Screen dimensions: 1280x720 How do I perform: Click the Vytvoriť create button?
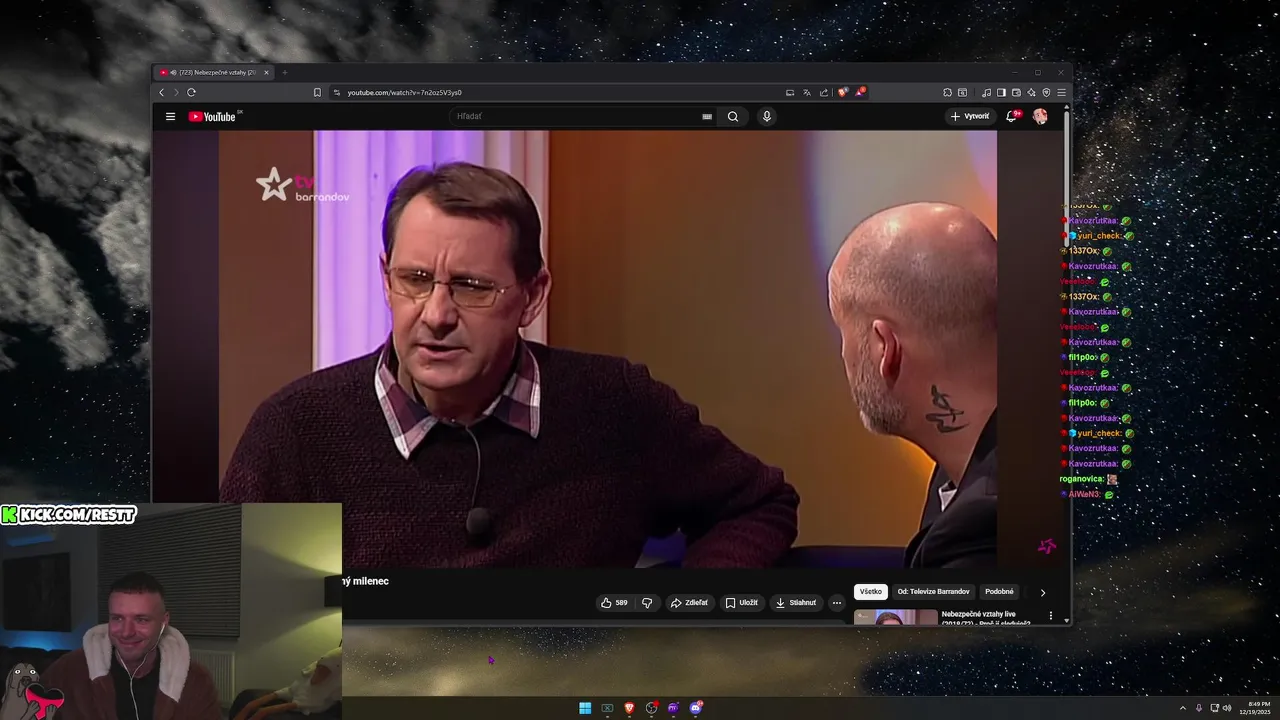click(x=970, y=116)
